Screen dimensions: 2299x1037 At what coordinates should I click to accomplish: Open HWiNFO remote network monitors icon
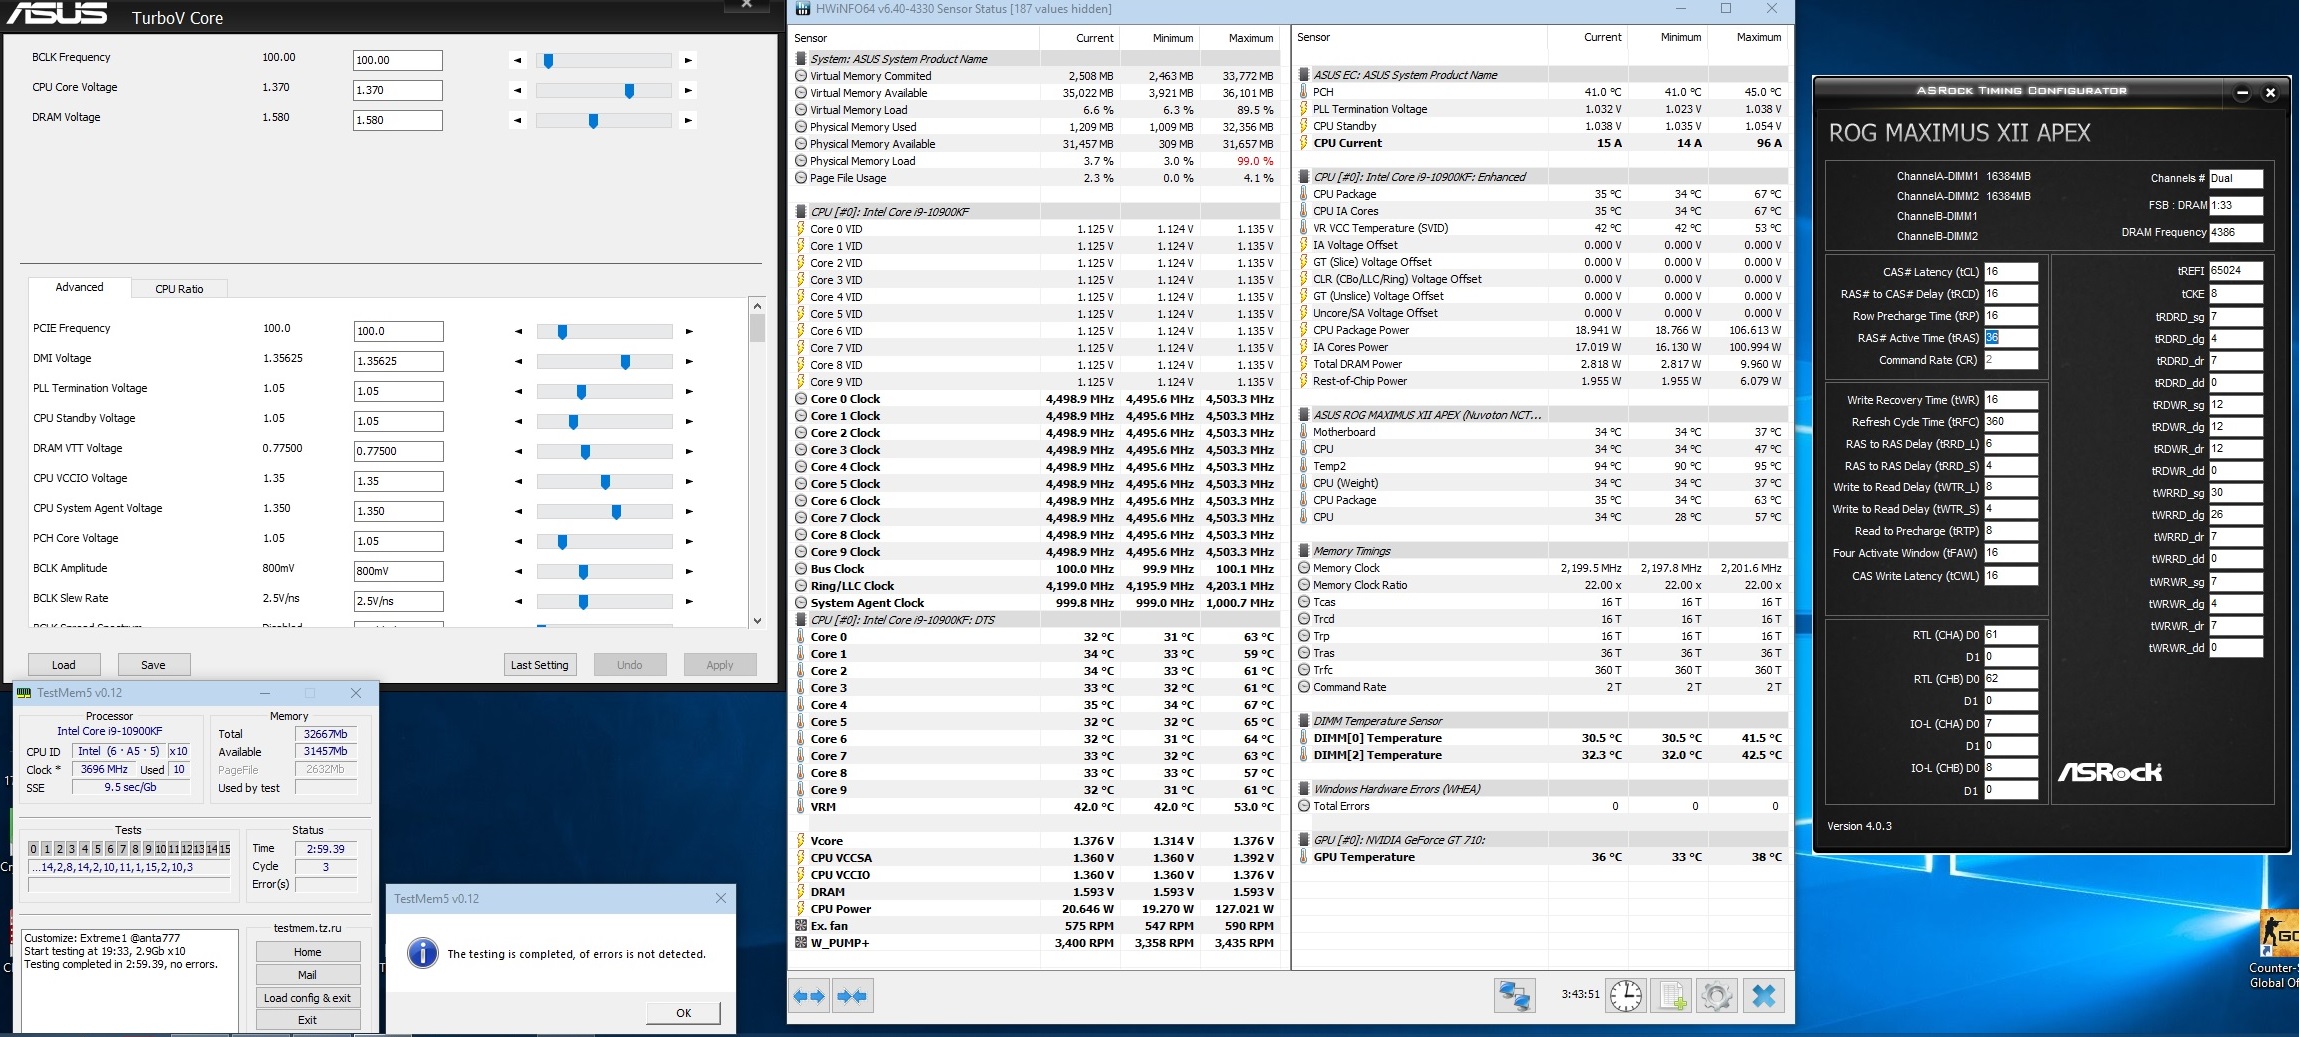[x=1515, y=996]
